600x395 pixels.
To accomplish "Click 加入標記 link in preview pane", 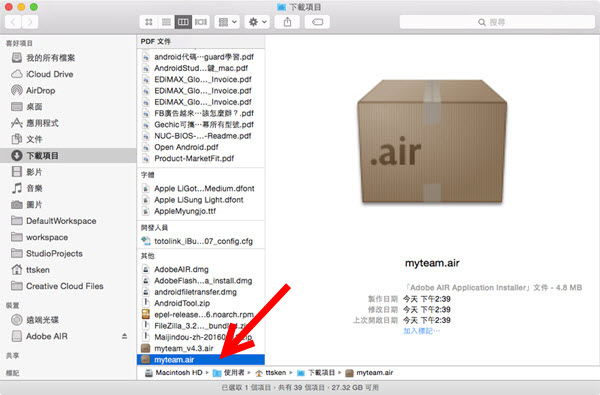I will pos(422,331).
